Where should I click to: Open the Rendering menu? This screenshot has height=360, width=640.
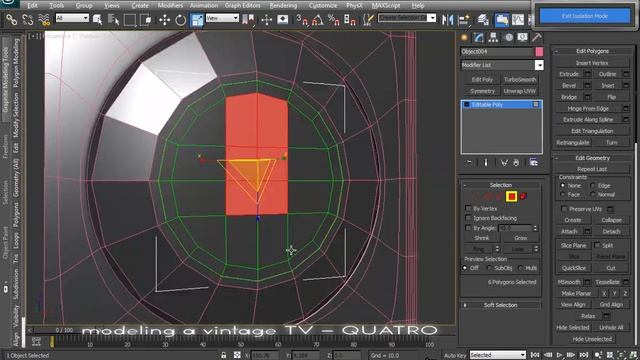[x=283, y=6]
